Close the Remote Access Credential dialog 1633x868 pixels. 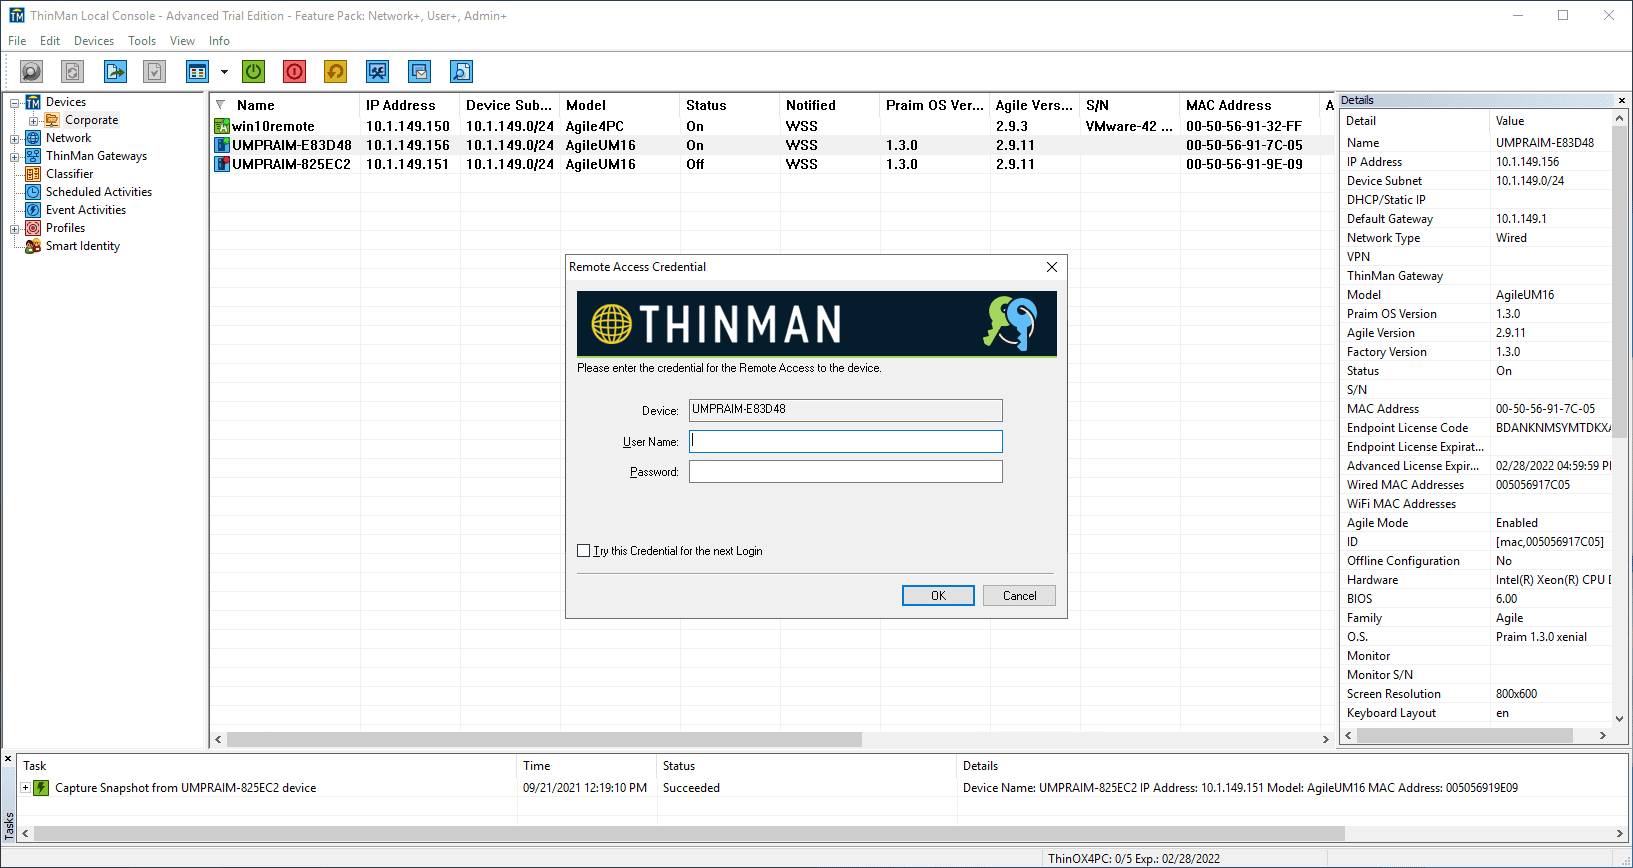tap(1051, 267)
